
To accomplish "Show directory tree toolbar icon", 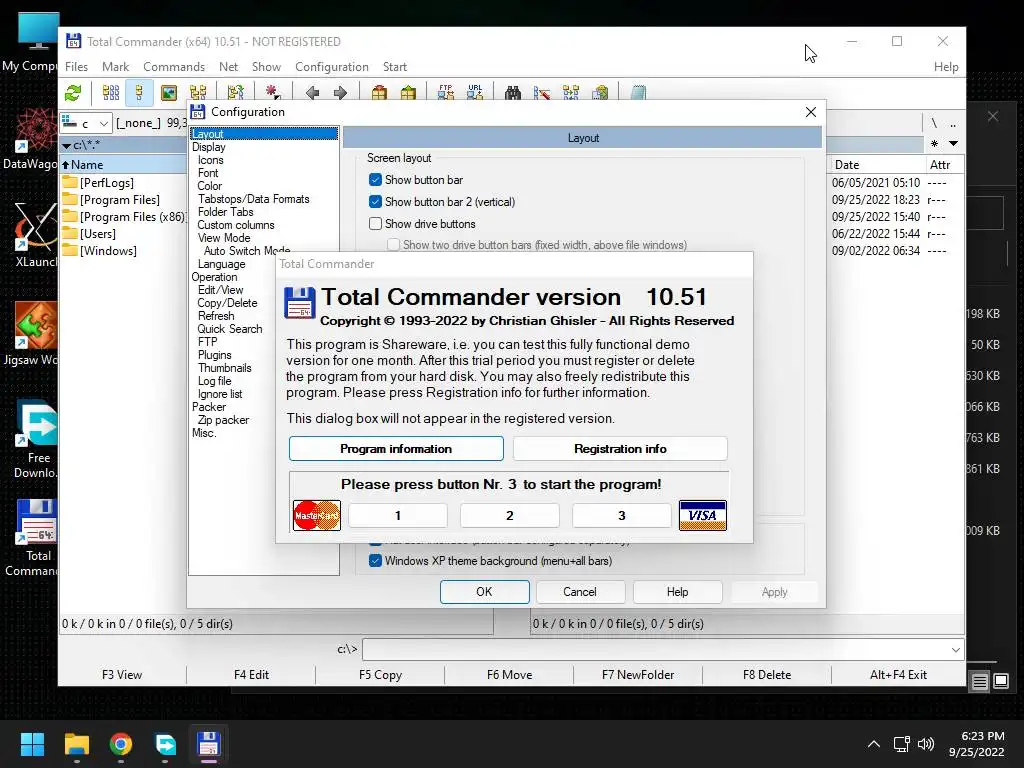I will tap(198, 93).
